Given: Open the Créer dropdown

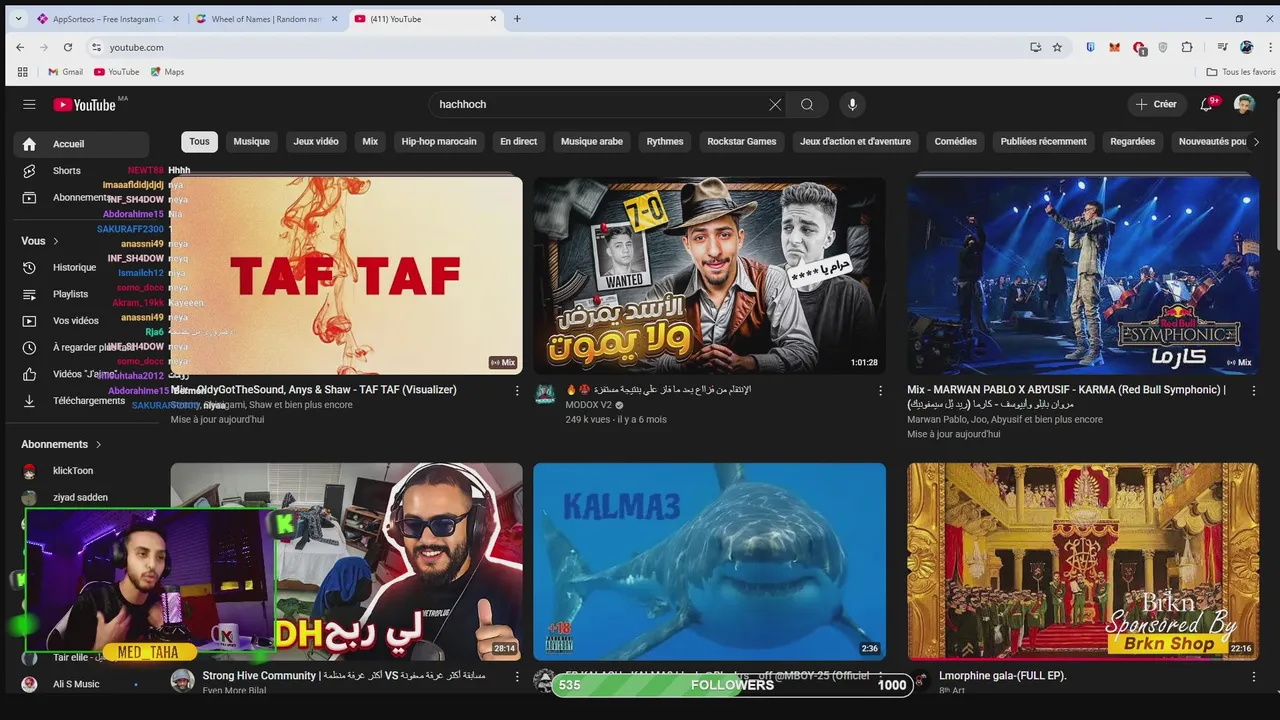Looking at the screenshot, I should tap(1156, 104).
